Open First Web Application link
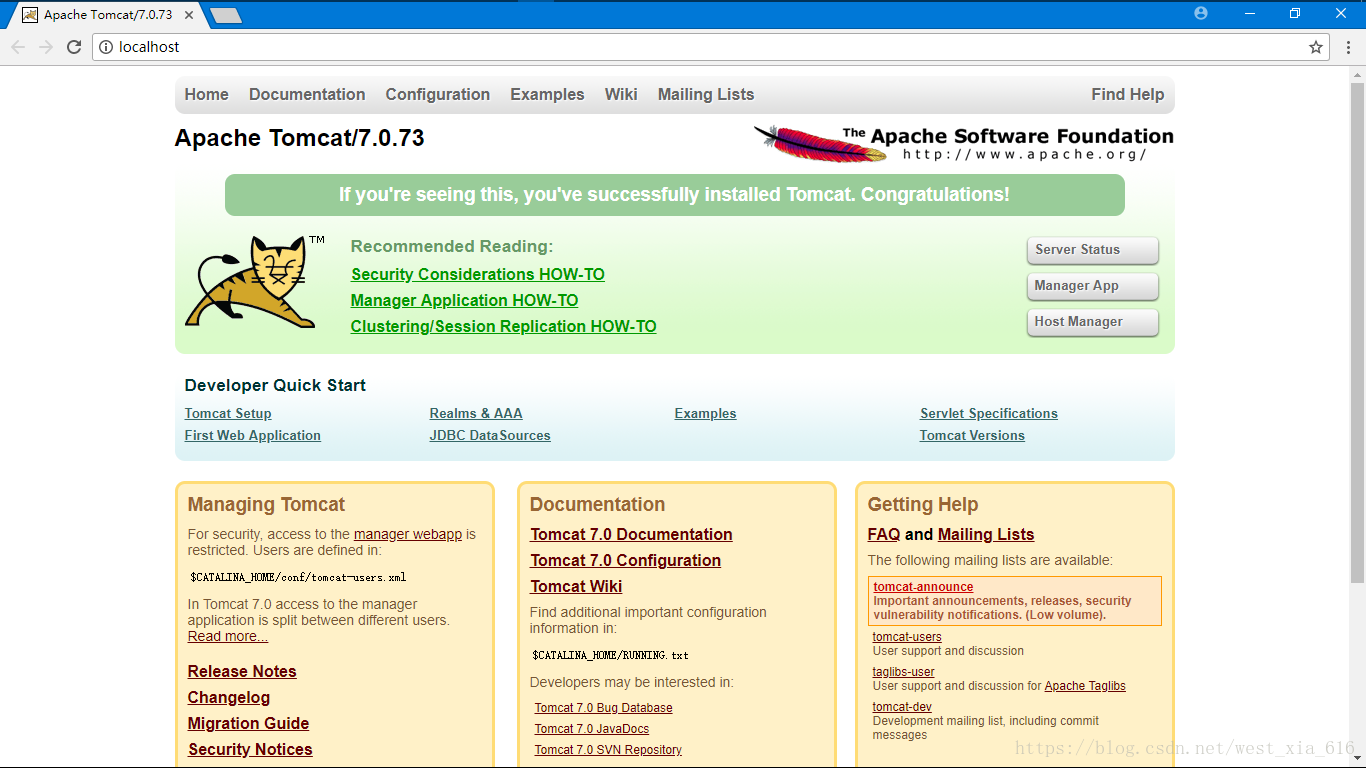 click(253, 435)
